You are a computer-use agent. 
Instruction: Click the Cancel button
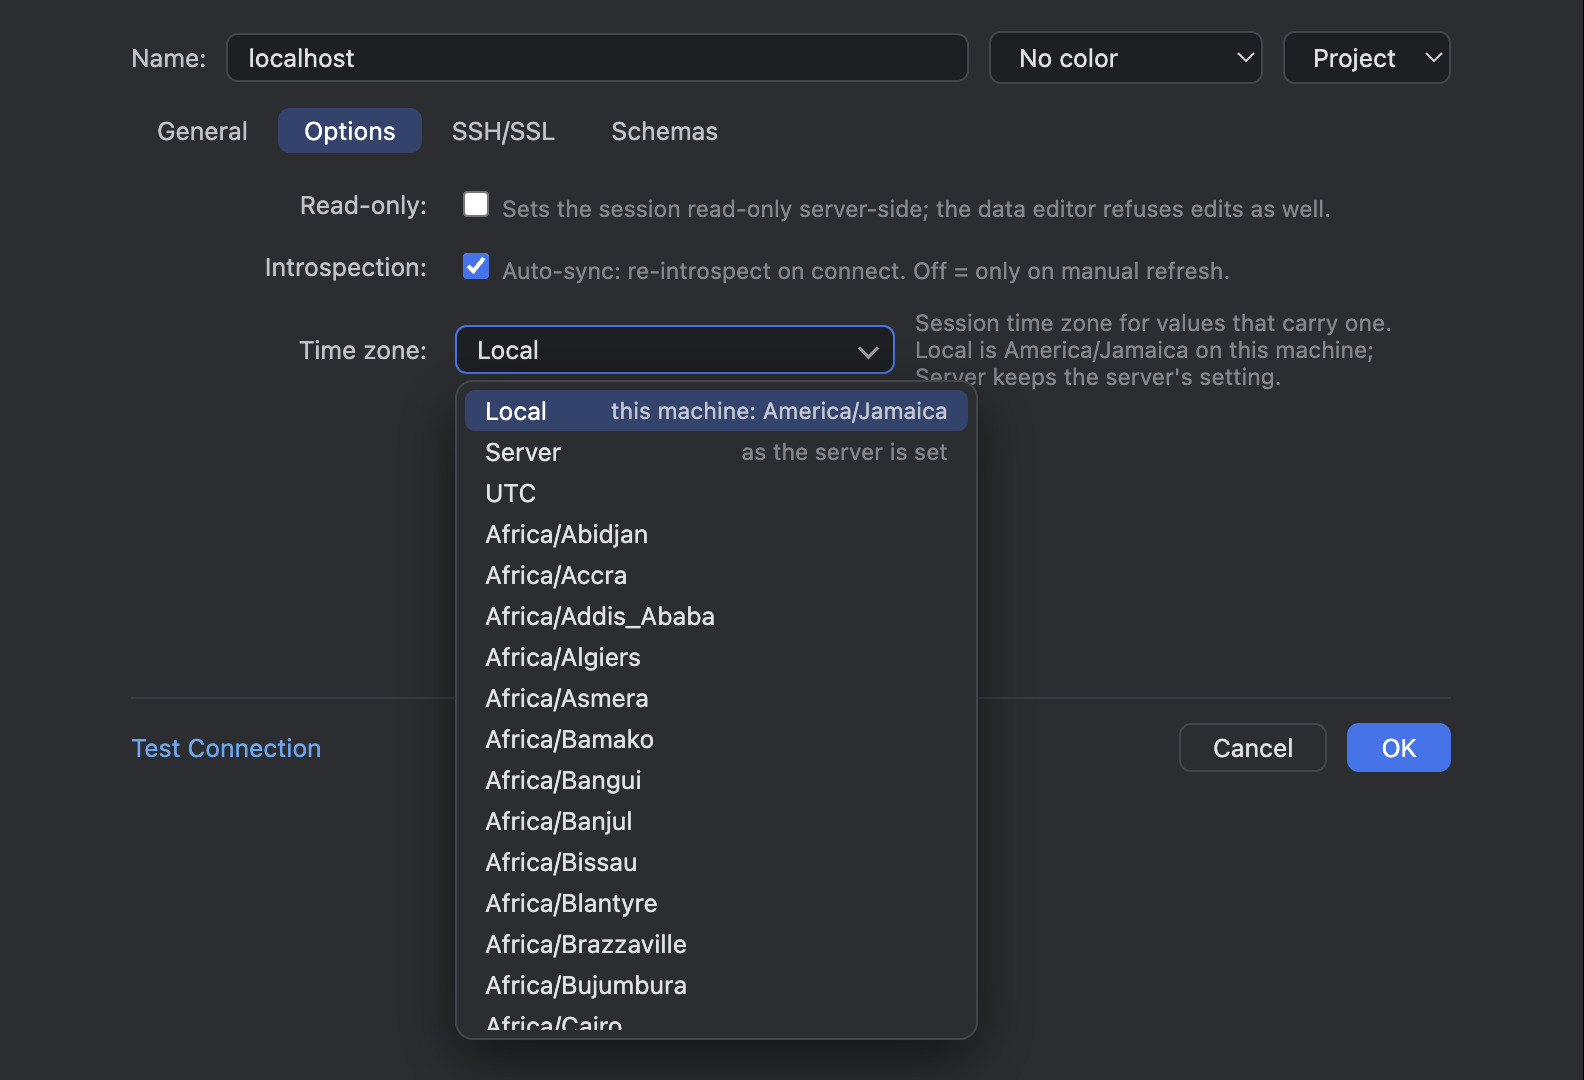pyautogui.click(x=1253, y=748)
